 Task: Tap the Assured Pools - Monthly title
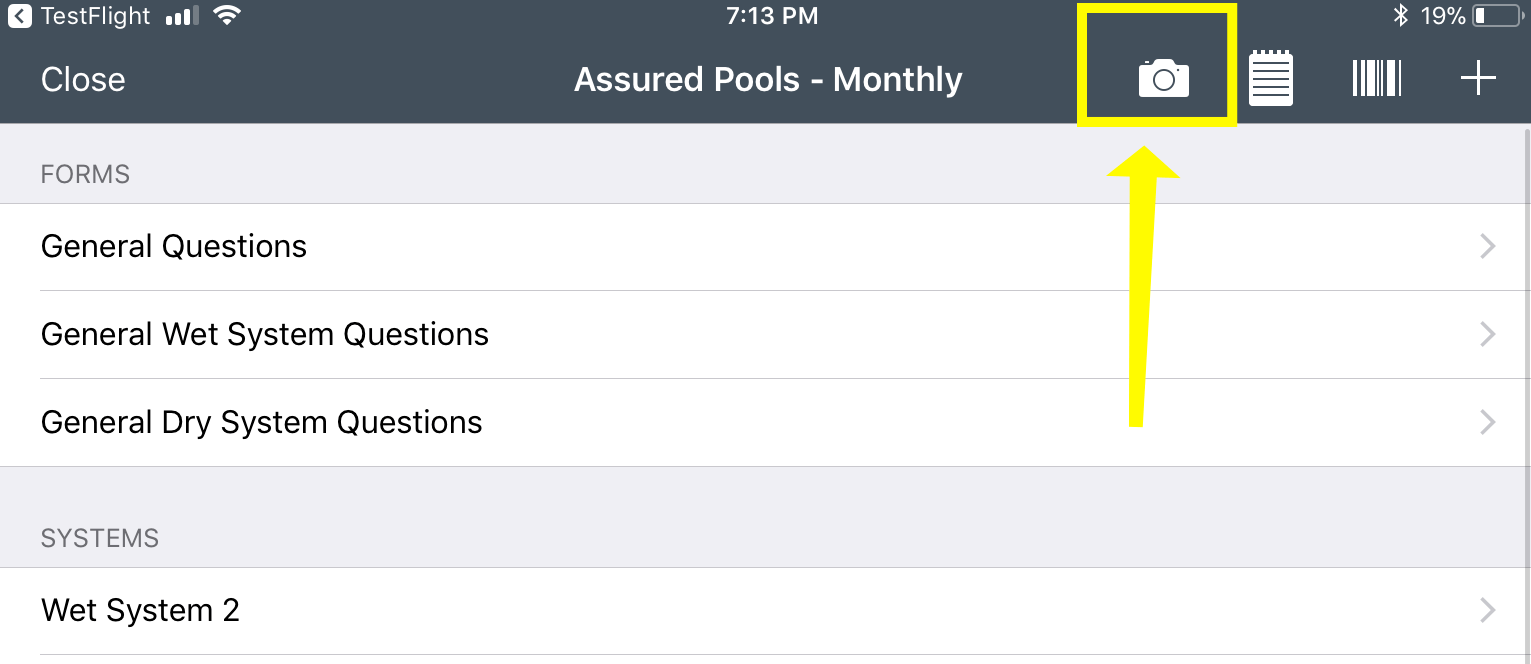768,79
